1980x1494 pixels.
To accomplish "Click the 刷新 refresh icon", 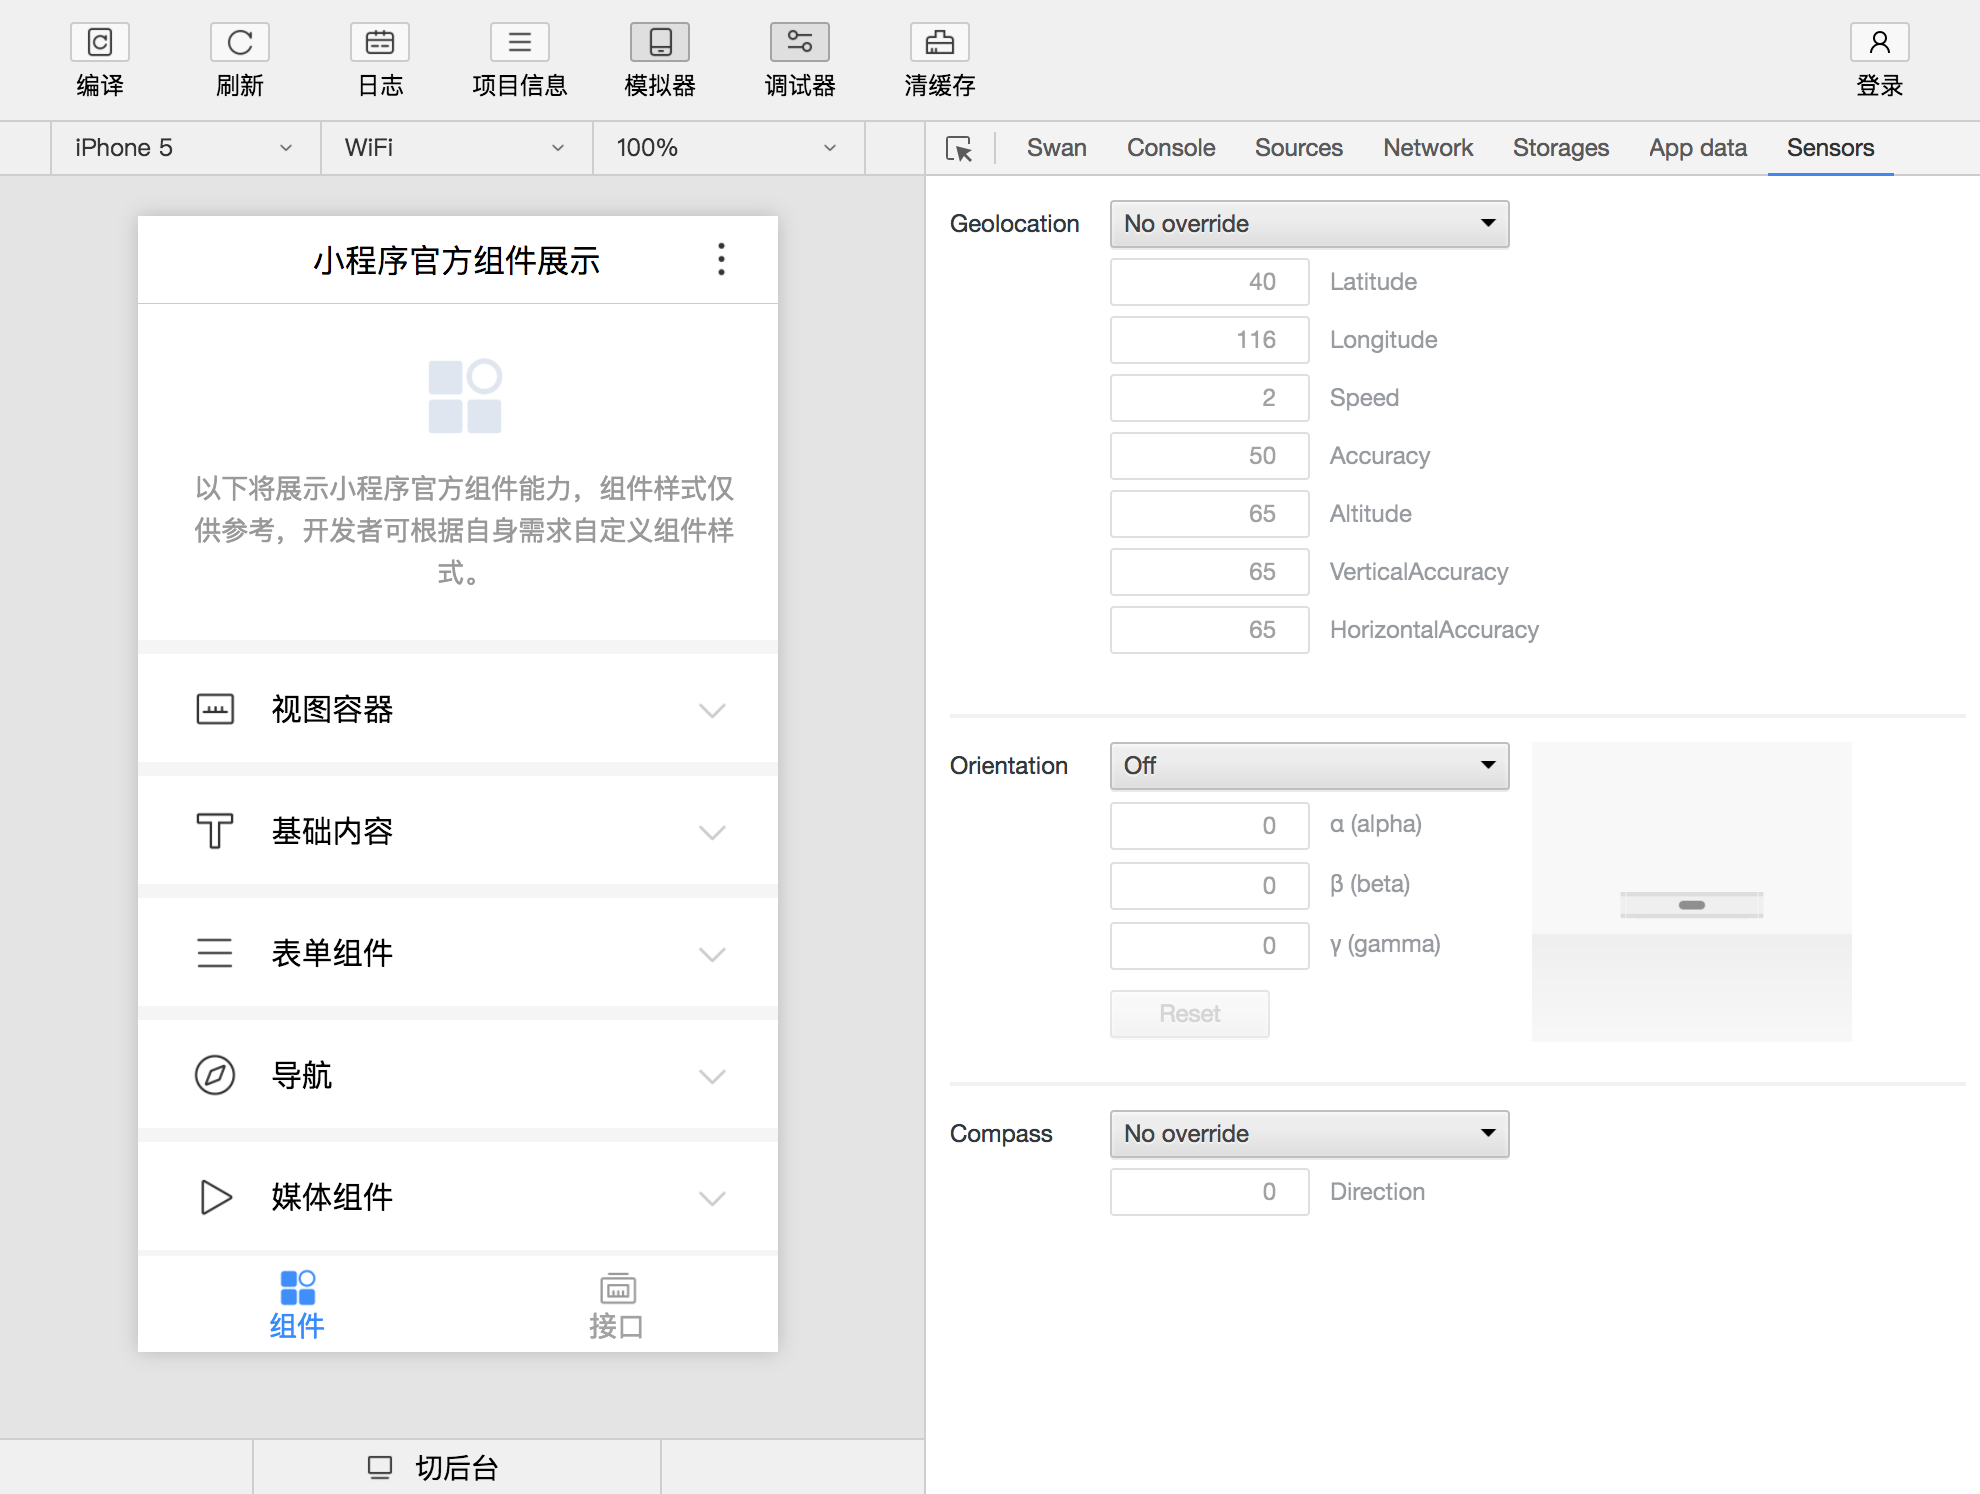I will 240,42.
